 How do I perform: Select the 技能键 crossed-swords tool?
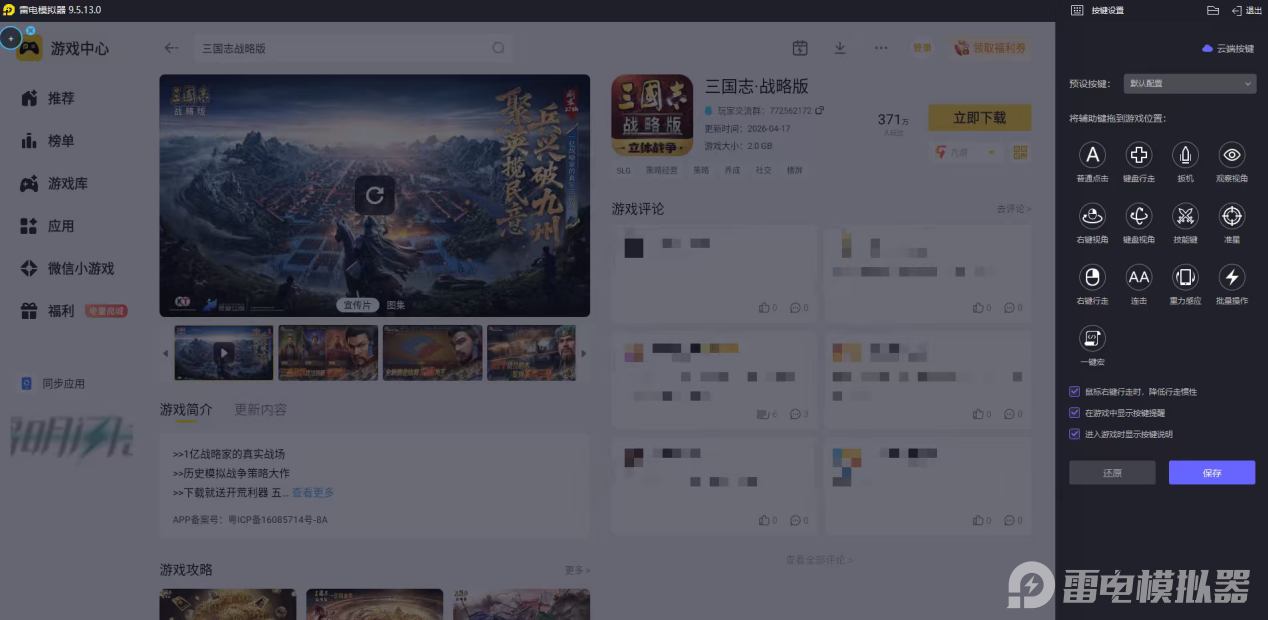pyautogui.click(x=1185, y=216)
